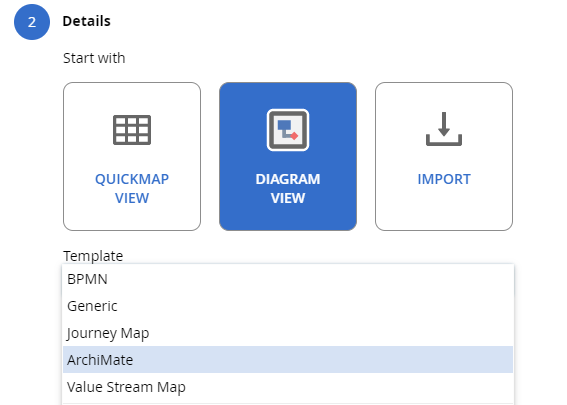This screenshot has width=567, height=405.
Task: Click the step 2 circle badge
Action: 32,22
